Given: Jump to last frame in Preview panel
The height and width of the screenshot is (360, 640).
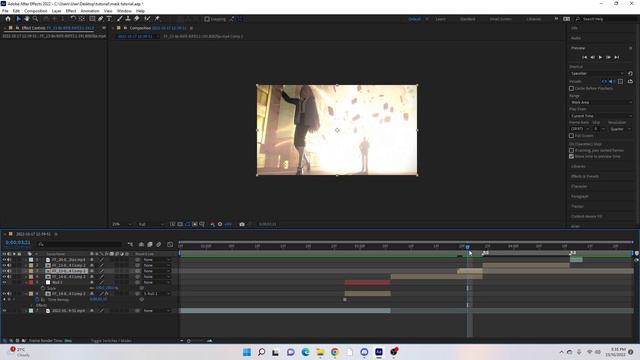Looking at the screenshot, I should tap(617, 57).
